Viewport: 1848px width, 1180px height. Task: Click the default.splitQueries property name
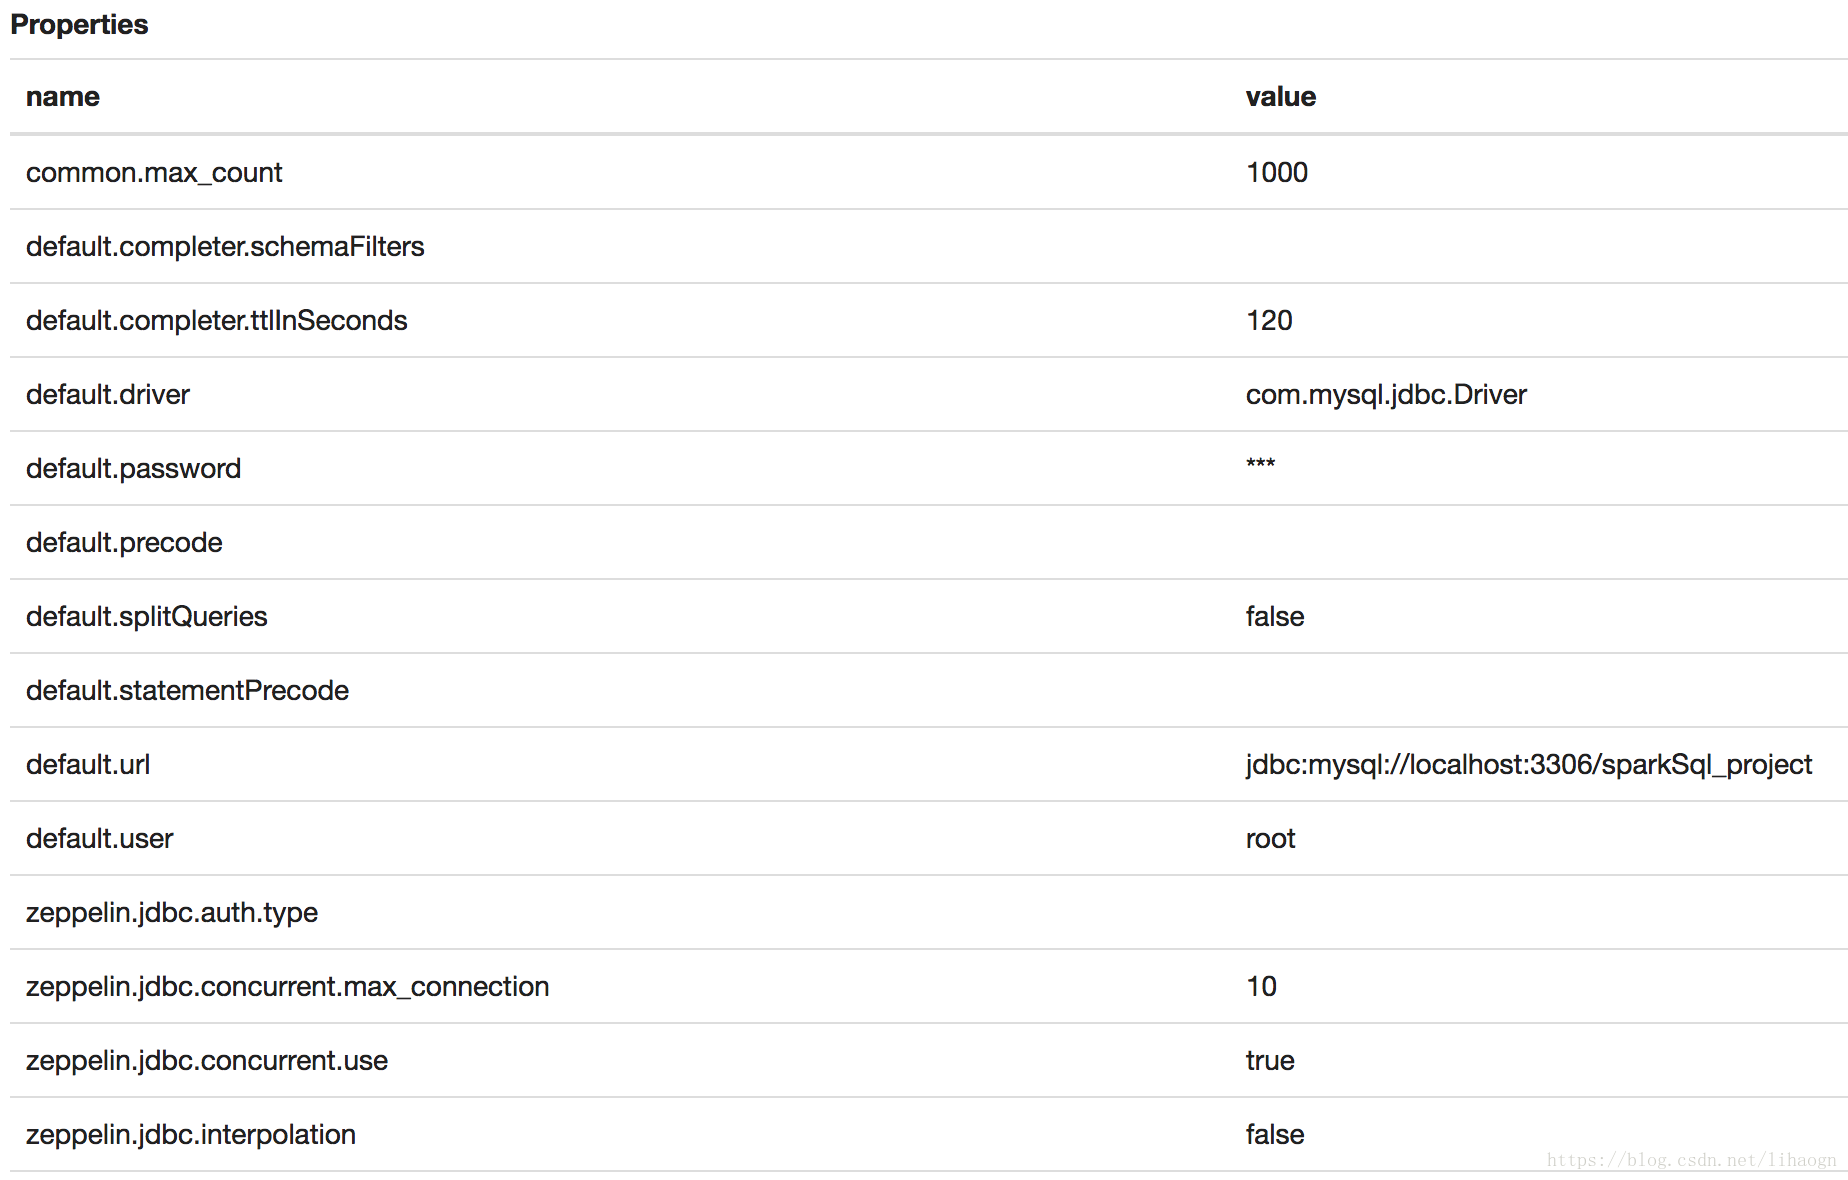pos(147,617)
